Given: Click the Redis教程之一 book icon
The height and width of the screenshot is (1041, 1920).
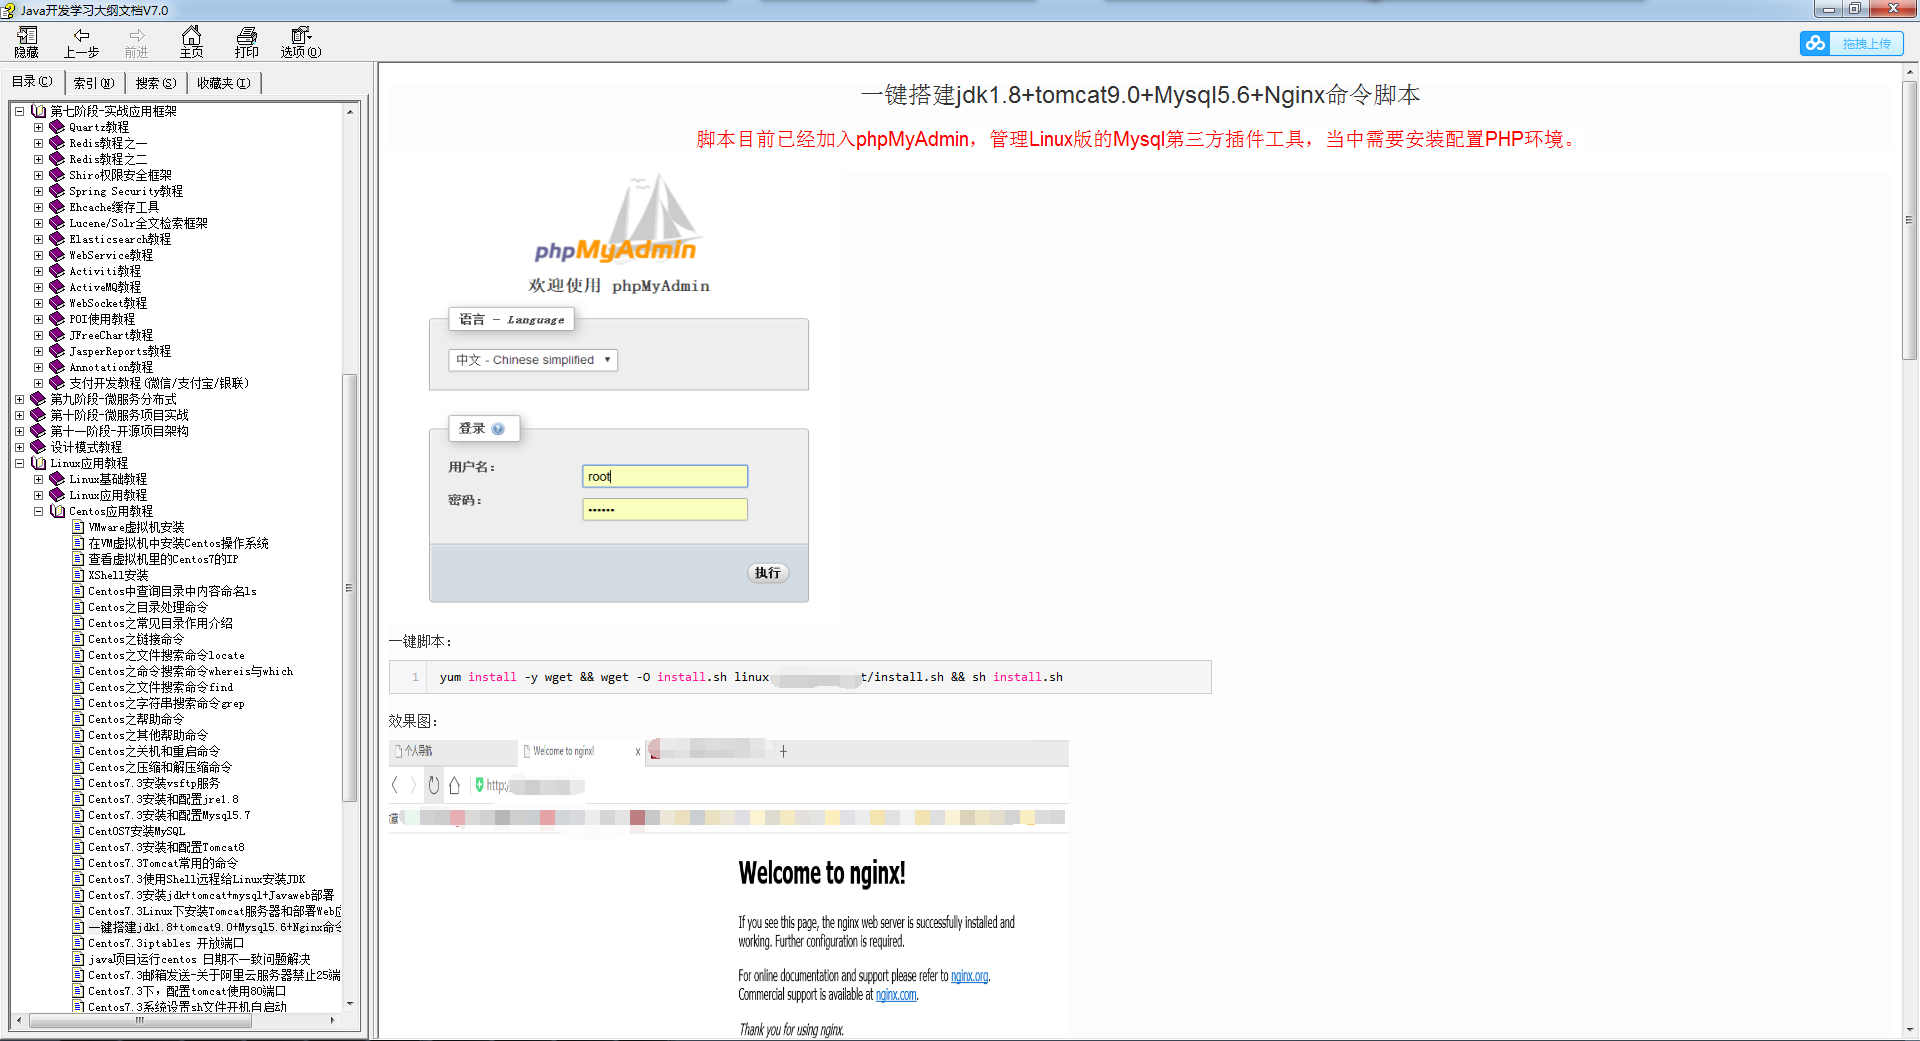Looking at the screenshot, I should click(x=57, y=143).
